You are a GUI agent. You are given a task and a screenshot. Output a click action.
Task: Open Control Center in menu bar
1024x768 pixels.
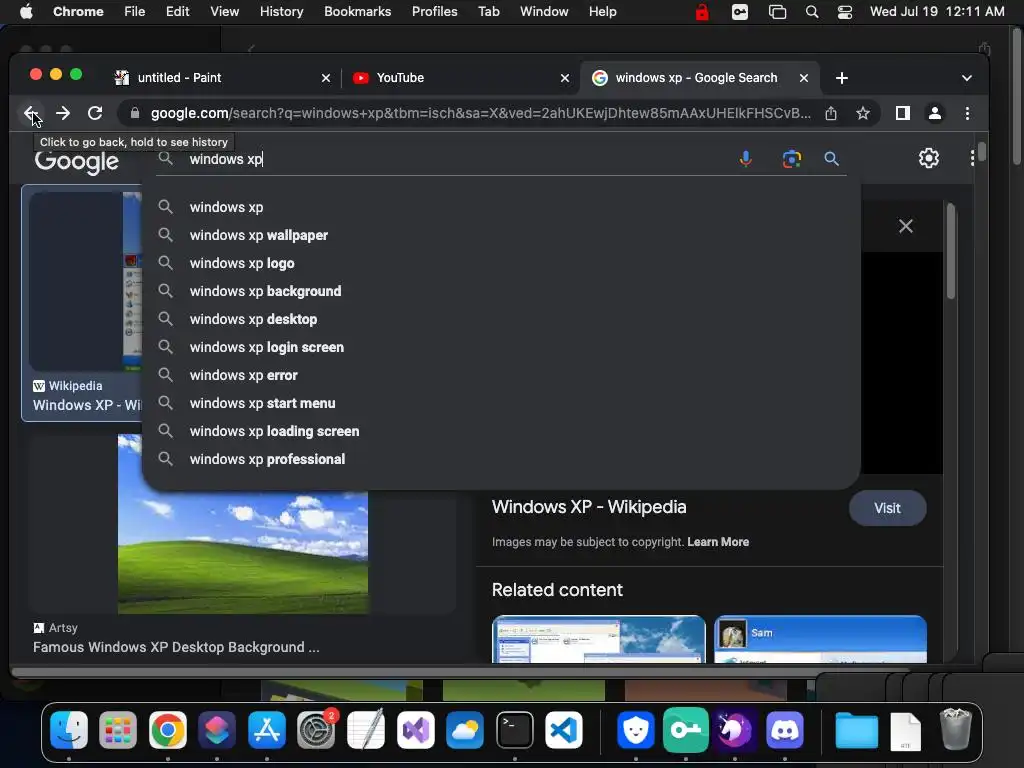click(844, 12)
